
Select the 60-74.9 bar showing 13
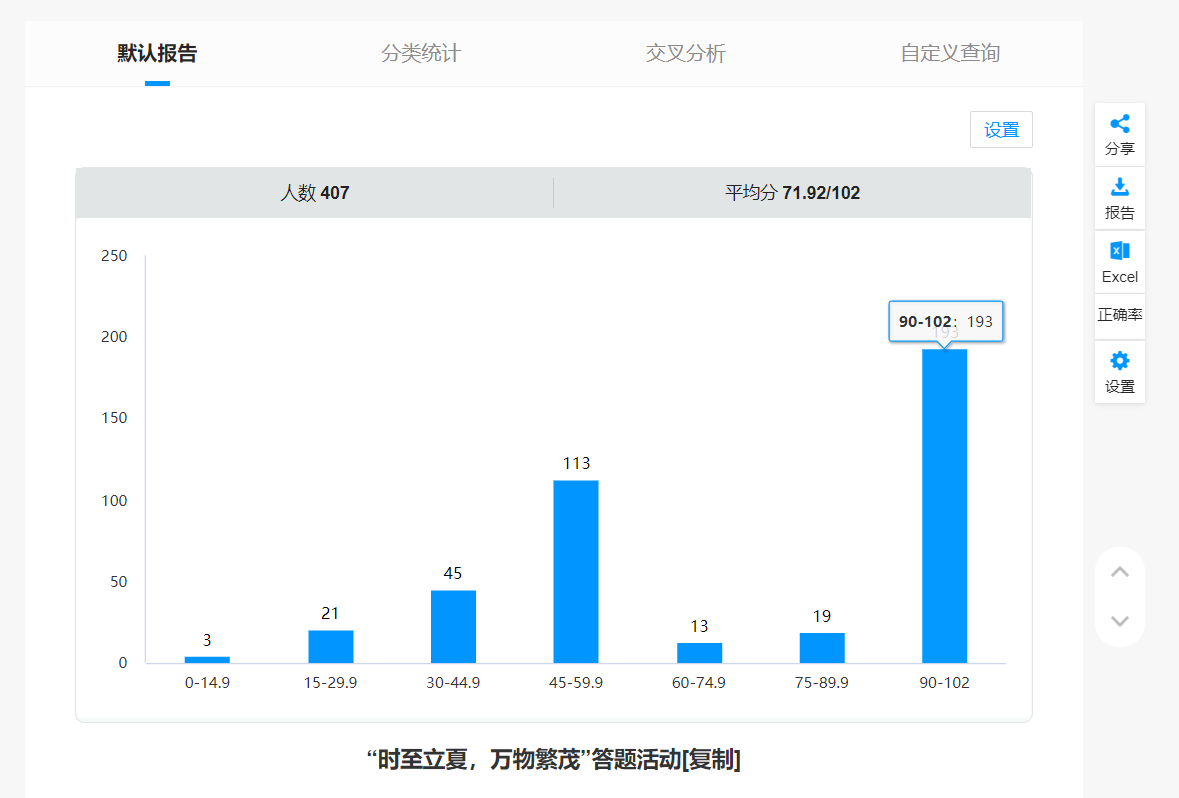(699, 653)
